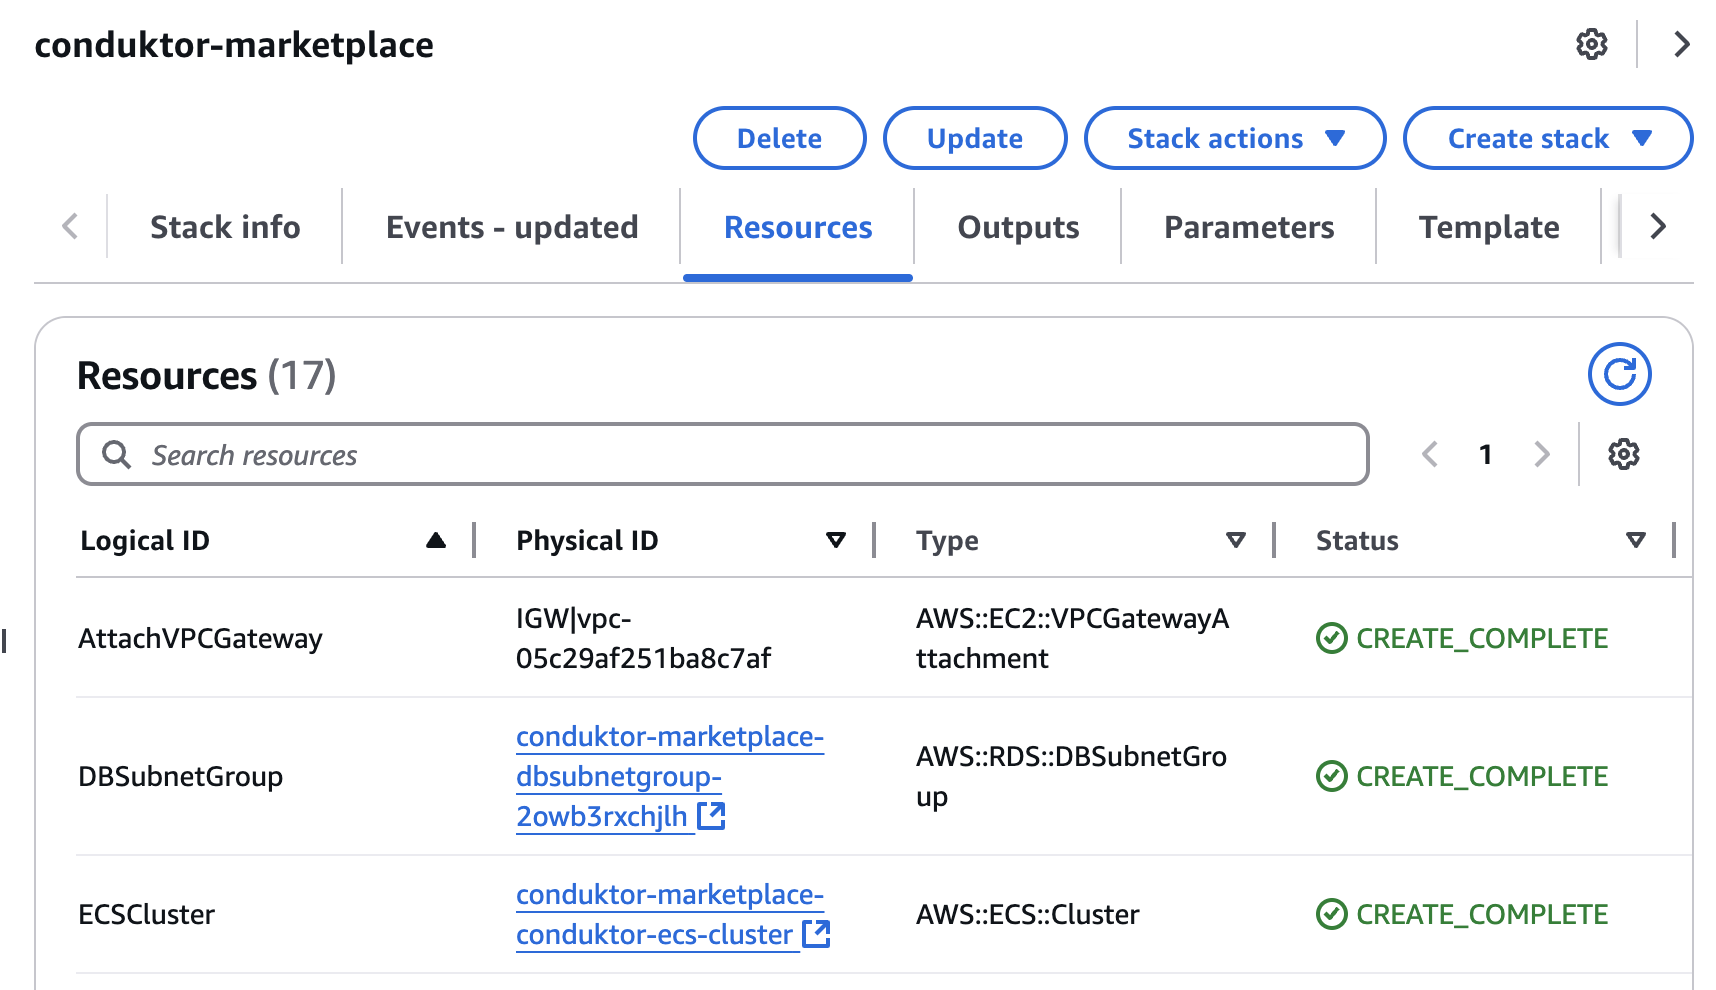
Task: Expand the Stack actions dropdown
Action: point(1234,138)
